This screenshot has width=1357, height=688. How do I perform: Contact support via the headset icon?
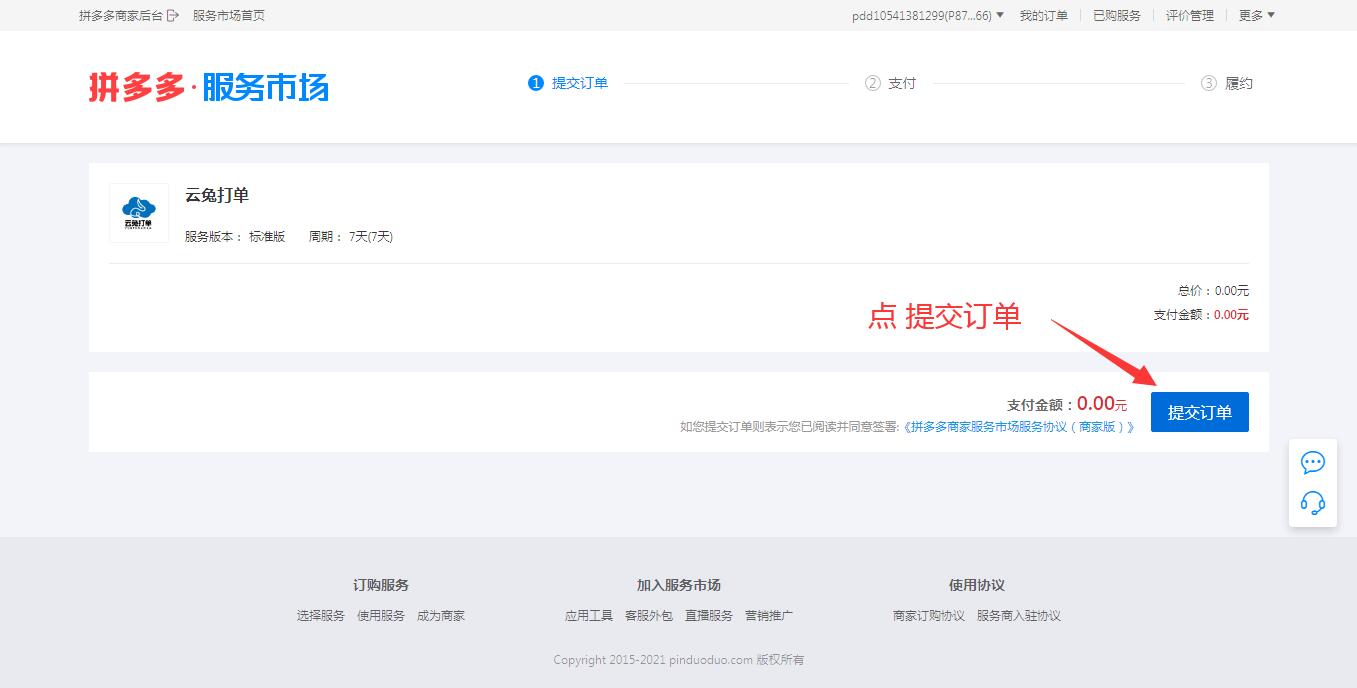pyautogui.click(x=1313, y=502)
